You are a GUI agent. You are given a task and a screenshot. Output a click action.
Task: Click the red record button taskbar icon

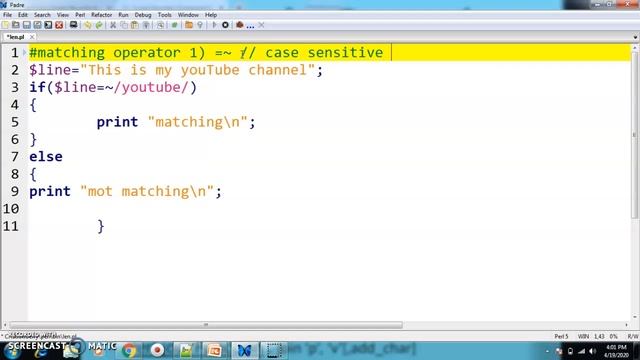click(x=157, y=350)
